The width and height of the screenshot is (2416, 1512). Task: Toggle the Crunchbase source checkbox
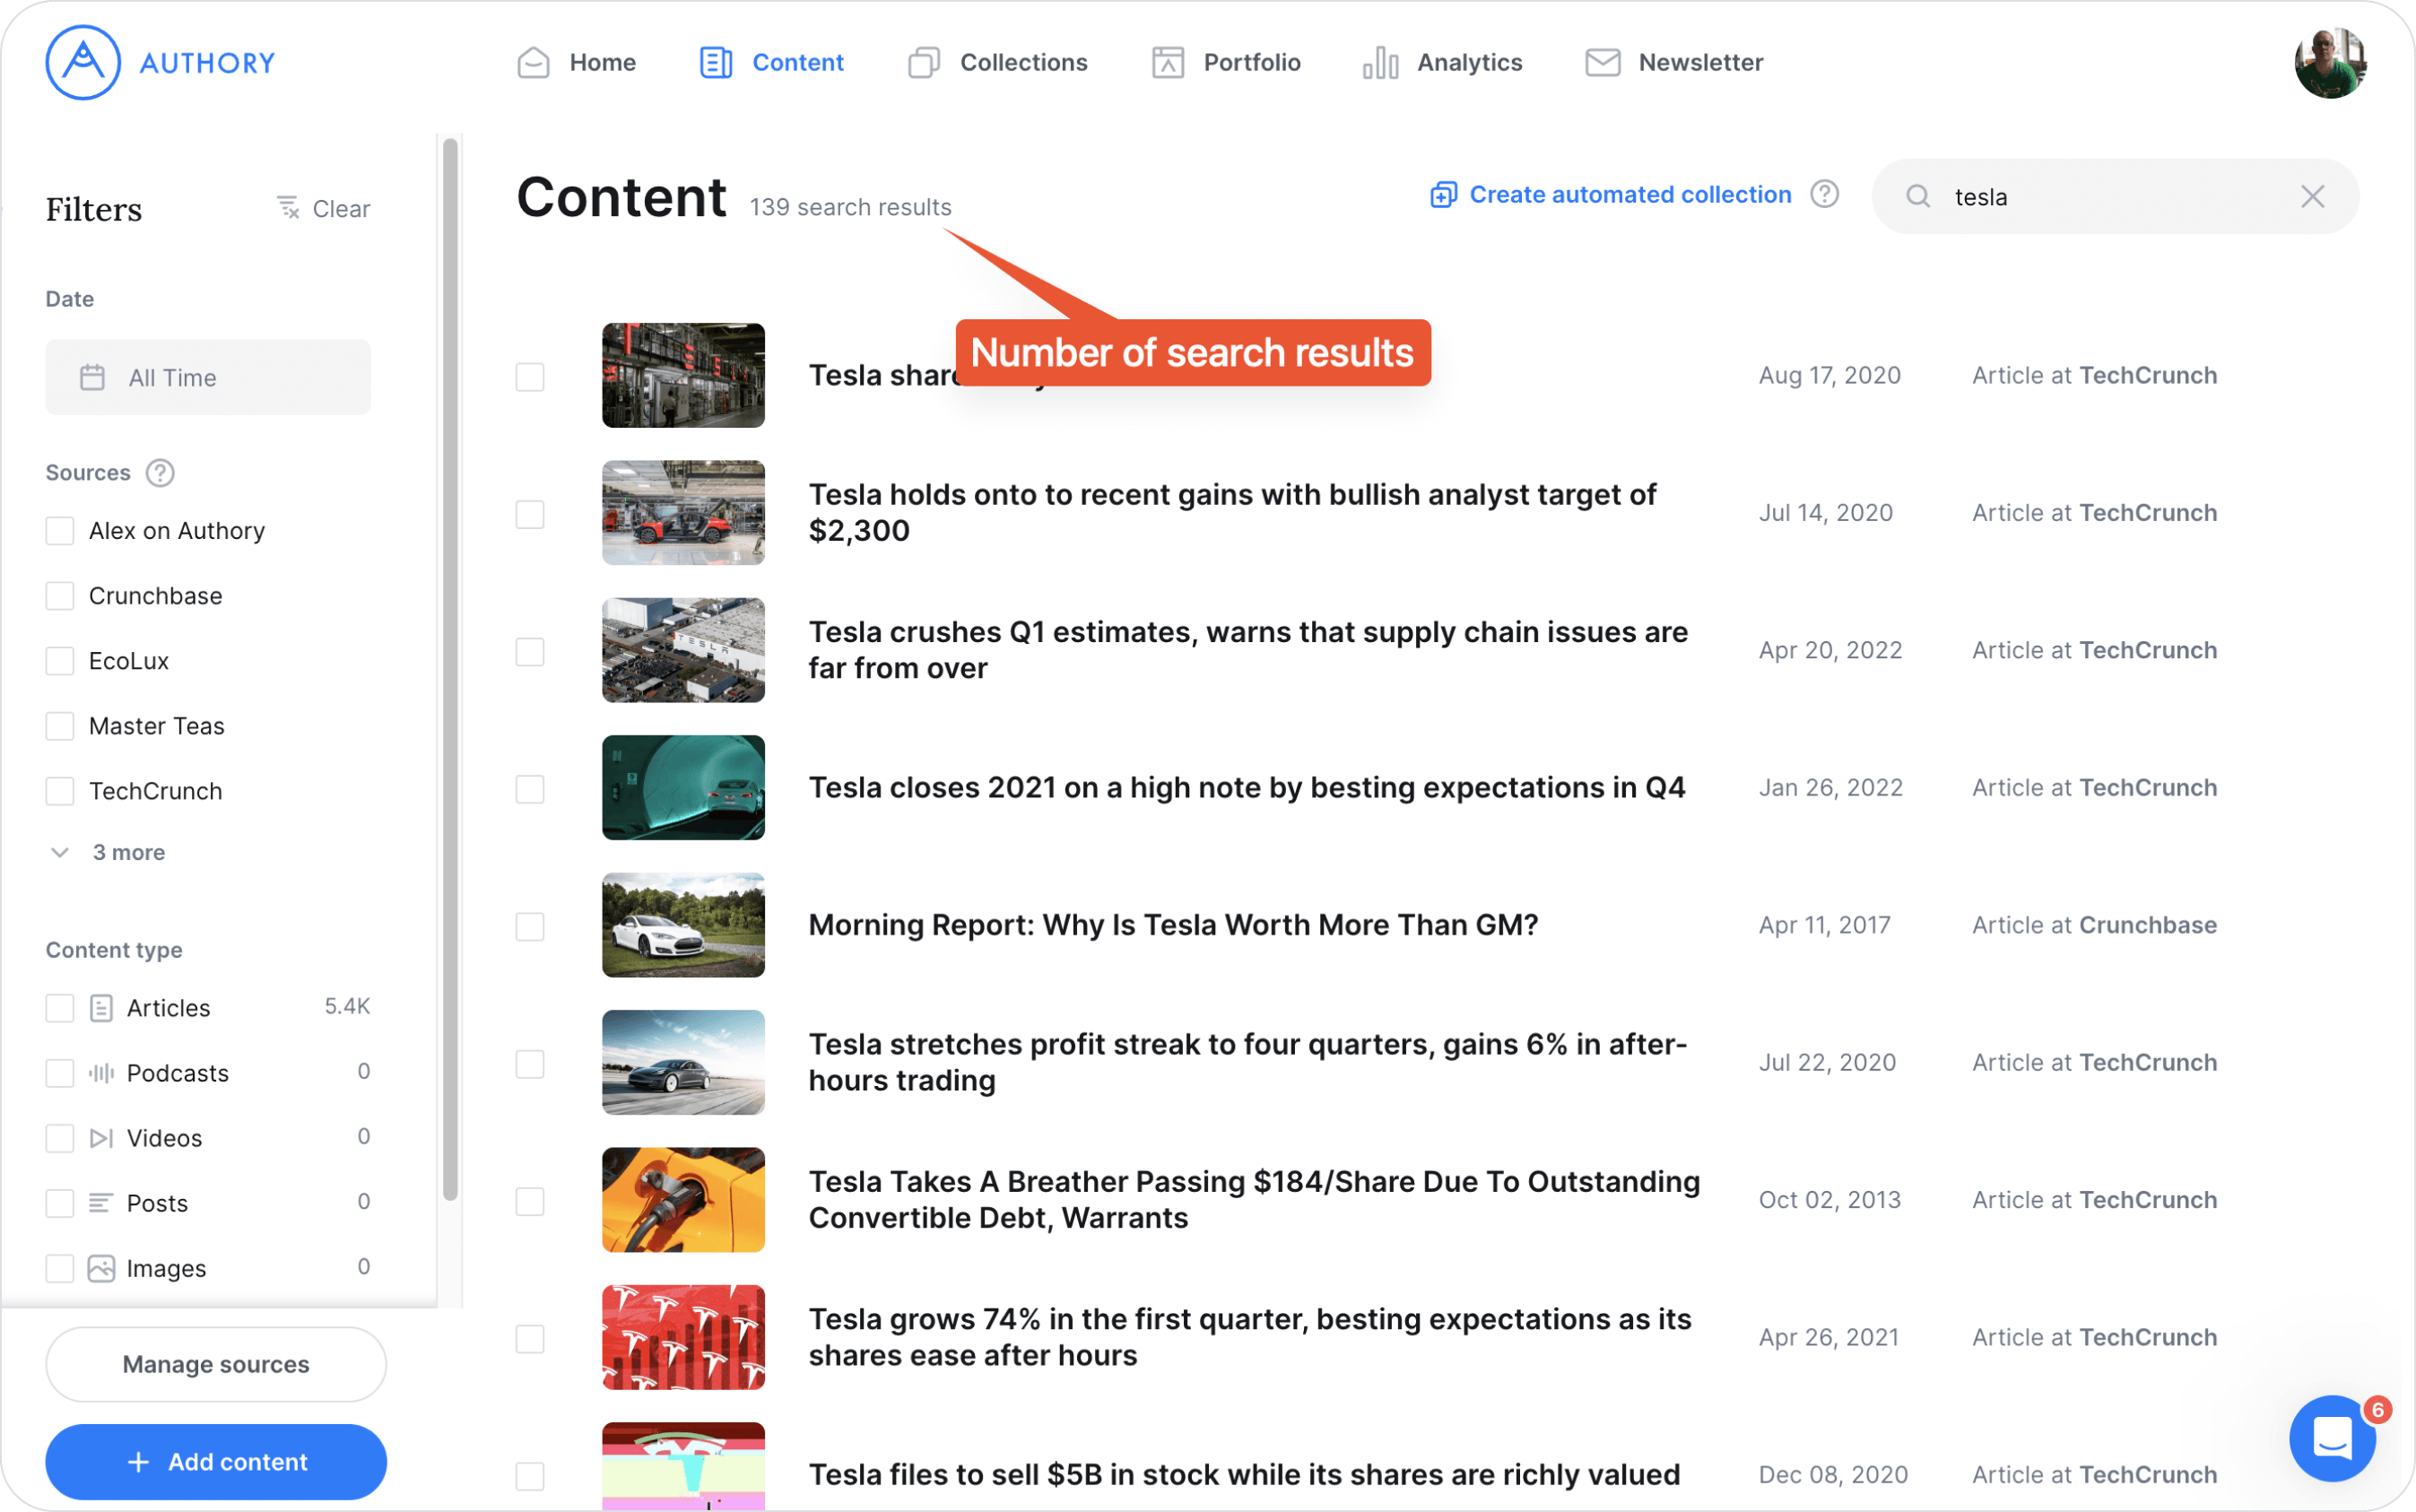click(x=60, y=596)
